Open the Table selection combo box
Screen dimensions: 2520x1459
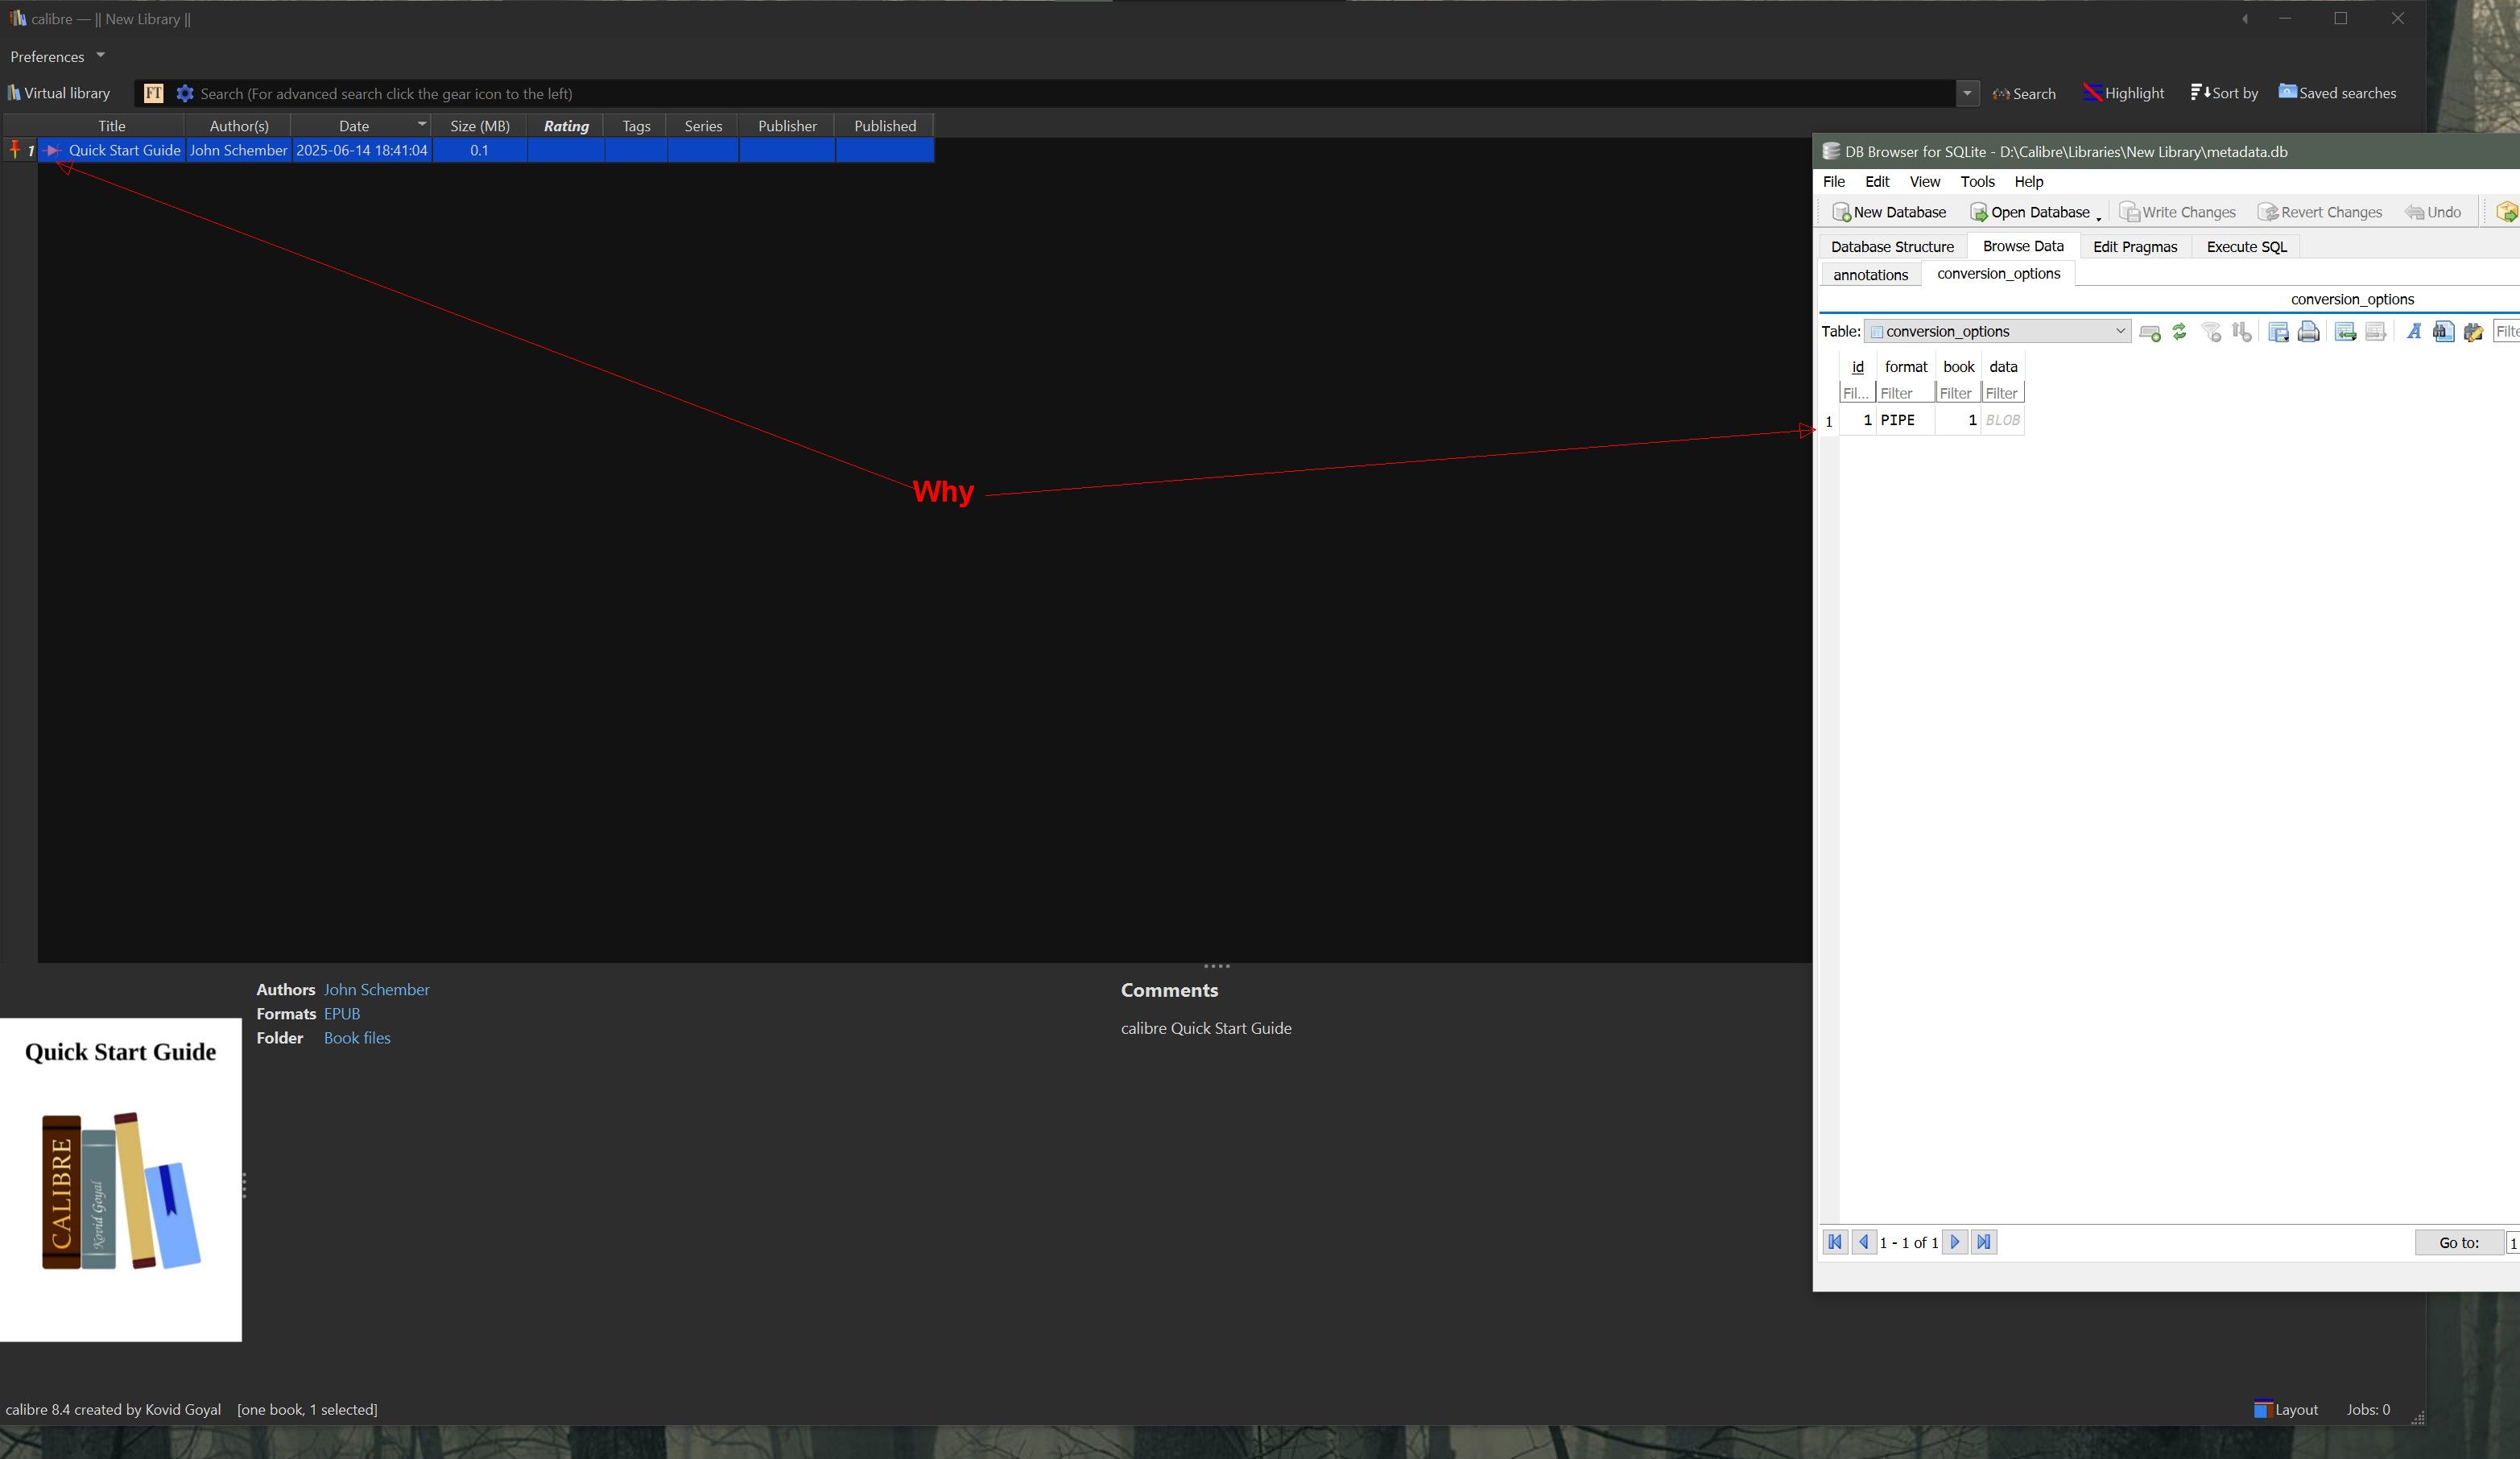click(1996, 331)
